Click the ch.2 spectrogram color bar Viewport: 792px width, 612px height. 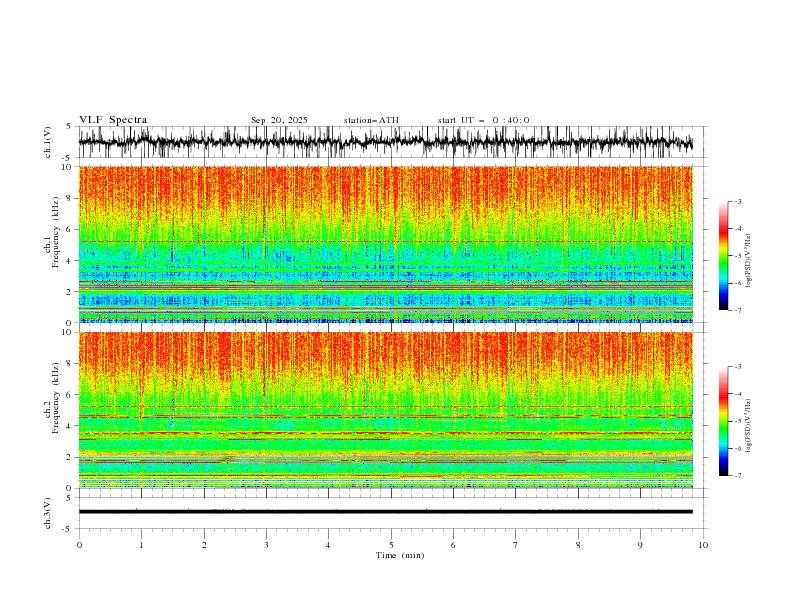(723, 421)
